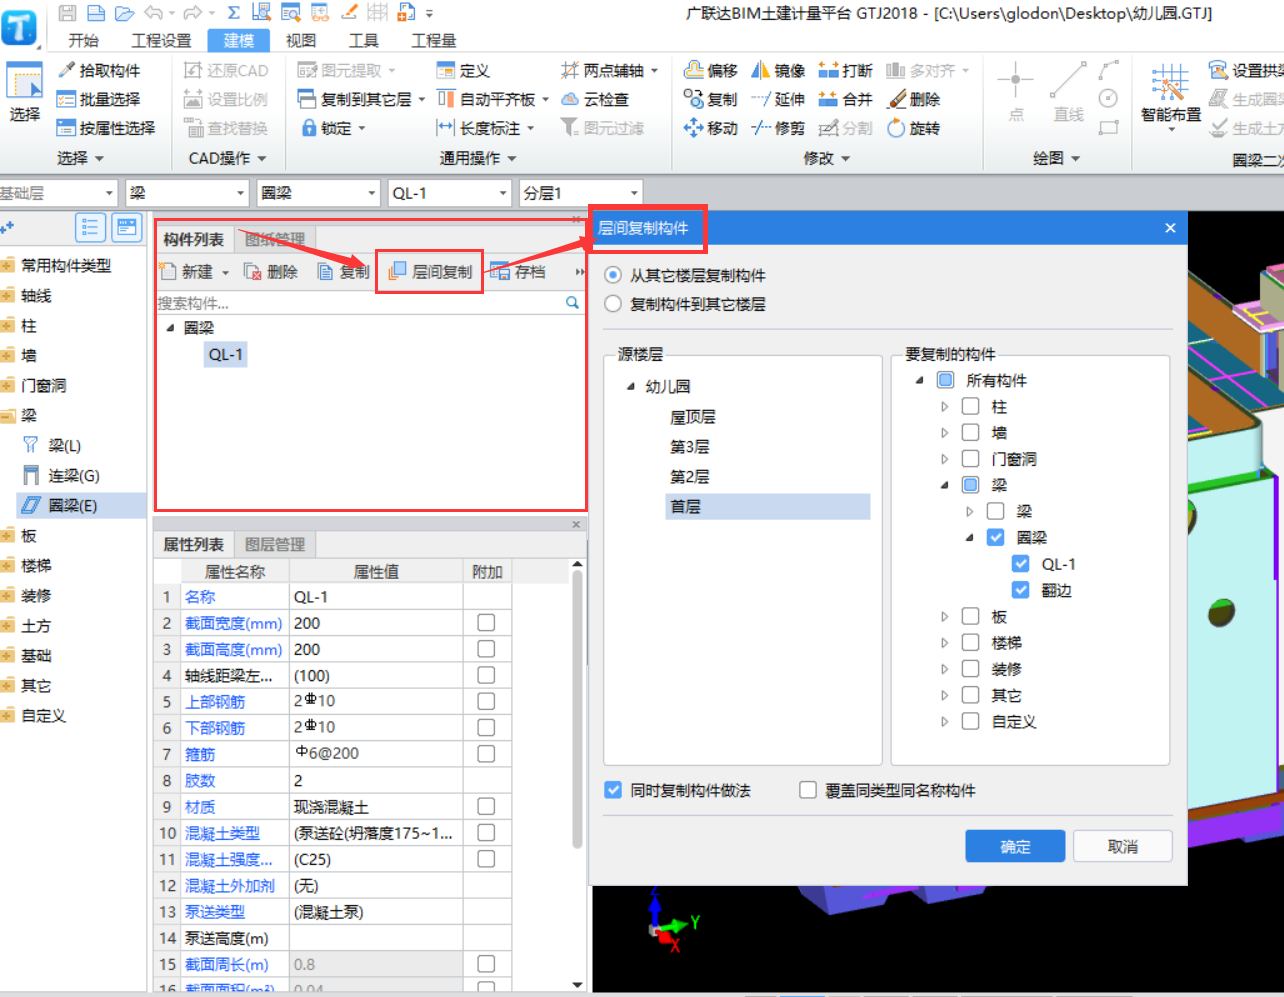The height and width of the screenshot is (997, 1284).
Task: Select 从其它楼层复制构件 radio option
Action: (x=613, y=275)
